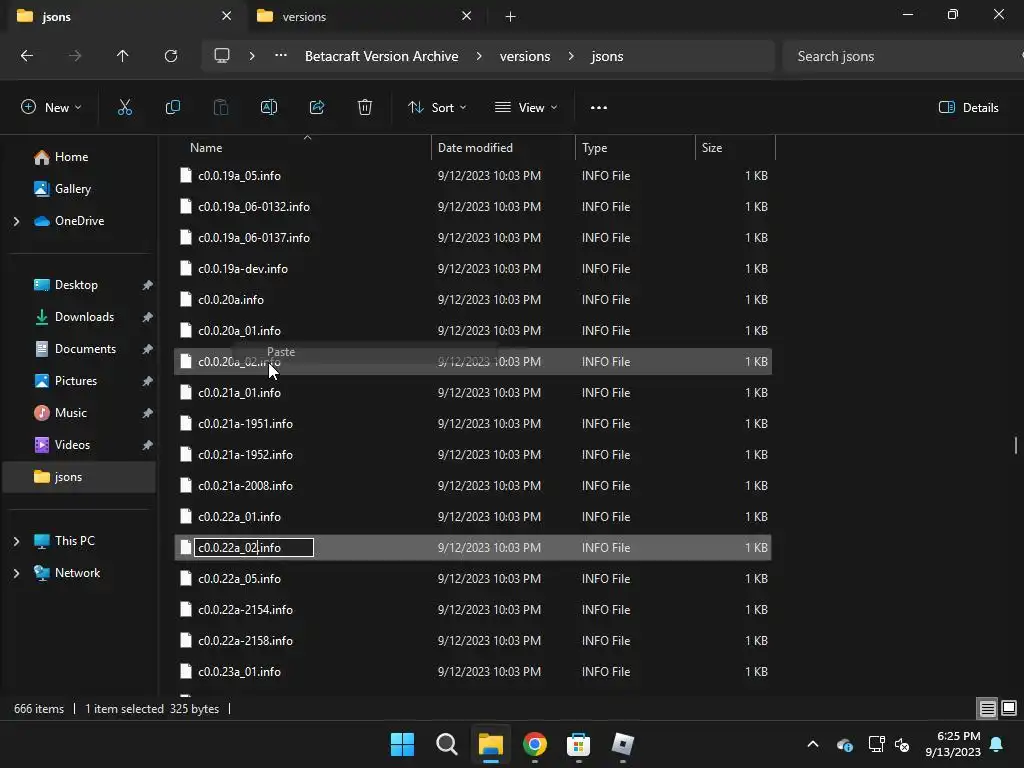Expand chevron after Betacraft Version Archive

point(479,56)
